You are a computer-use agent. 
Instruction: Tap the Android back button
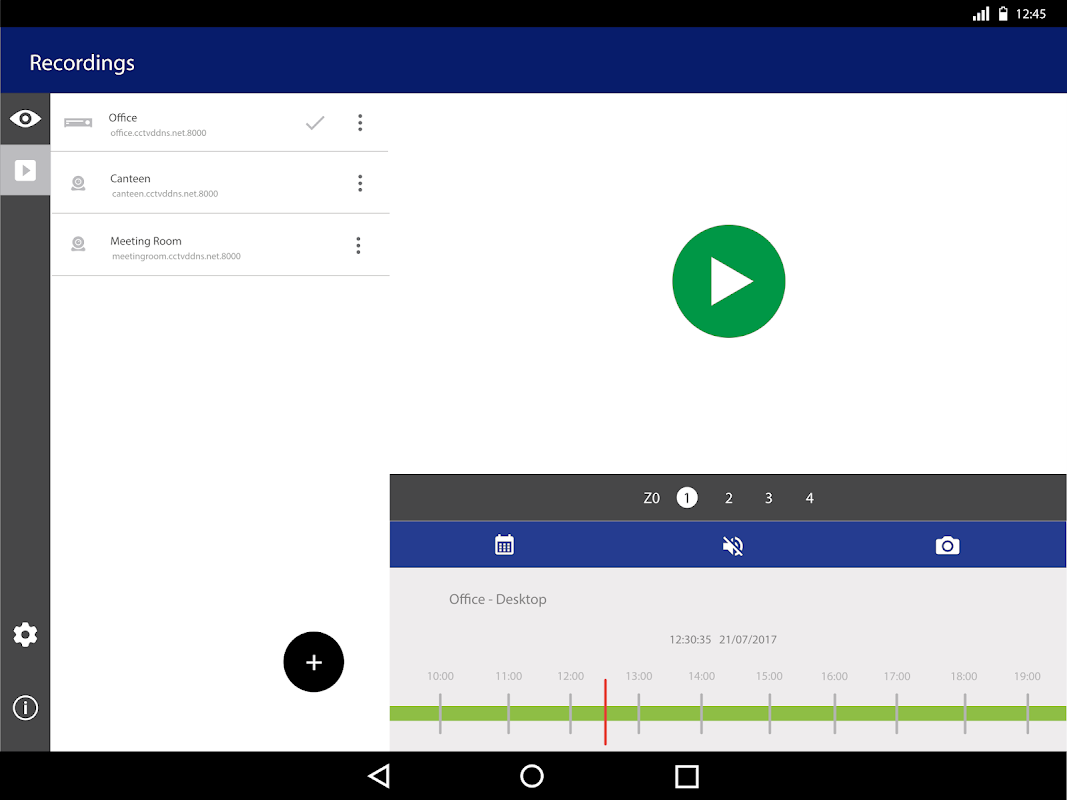click(379, 776)
